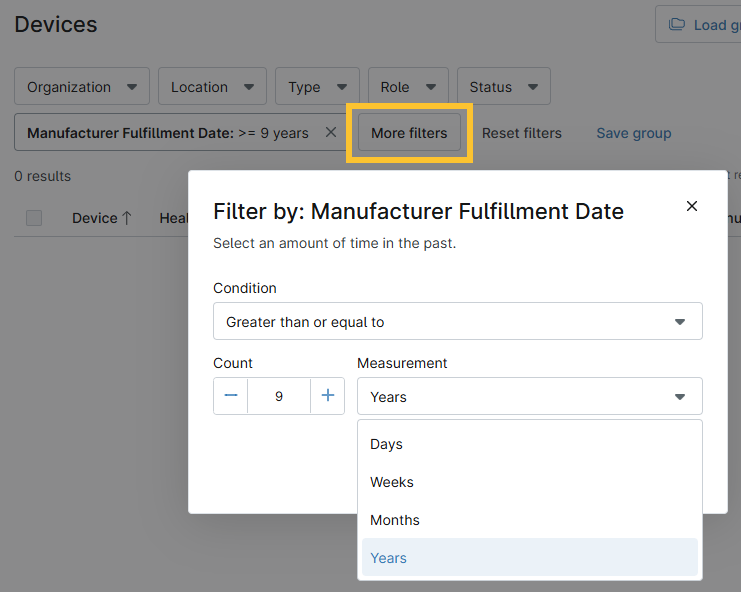Click the Load group folder icon

677,25
